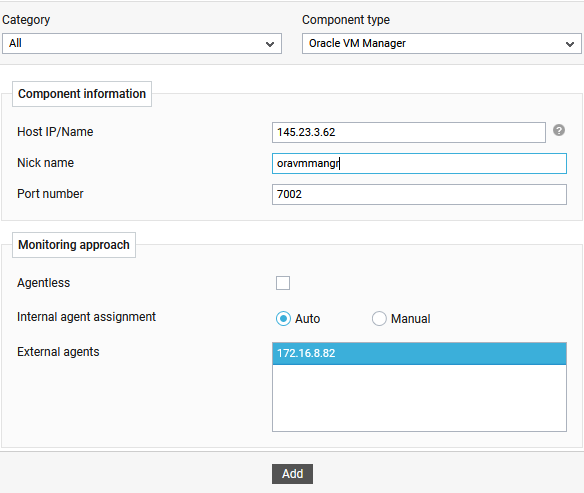Choose Manual internal agent assignment
The width and height of the screenshot is (584, 493).
point(379,318)
